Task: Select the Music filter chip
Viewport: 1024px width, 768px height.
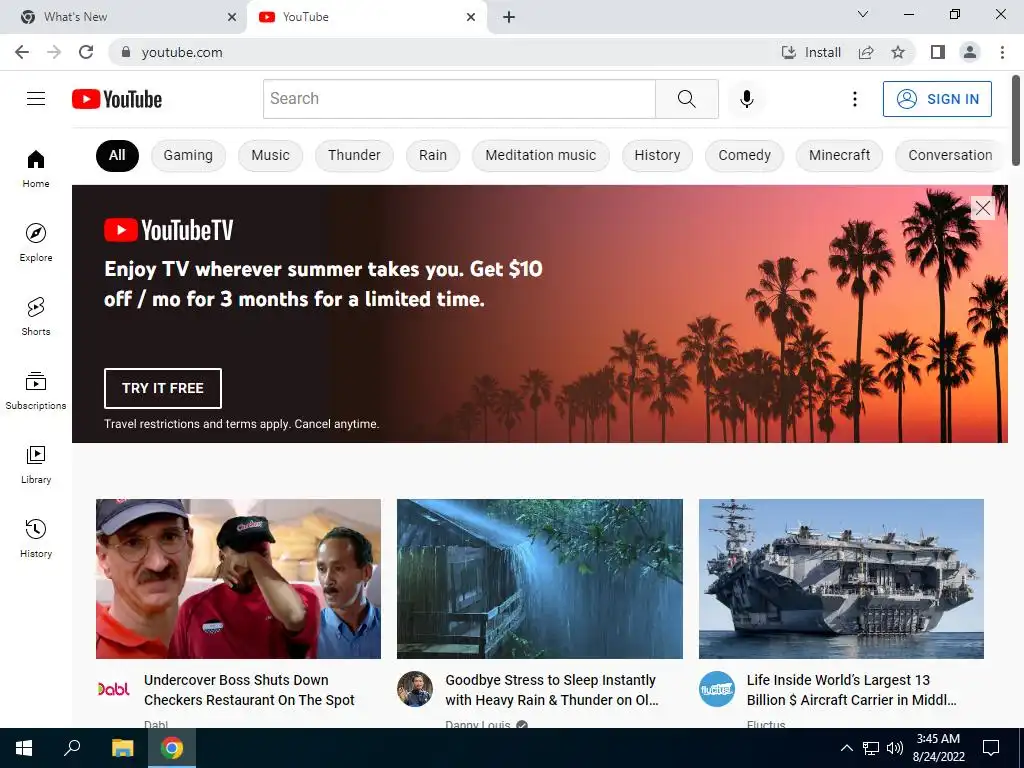Action: coord(270,155)
